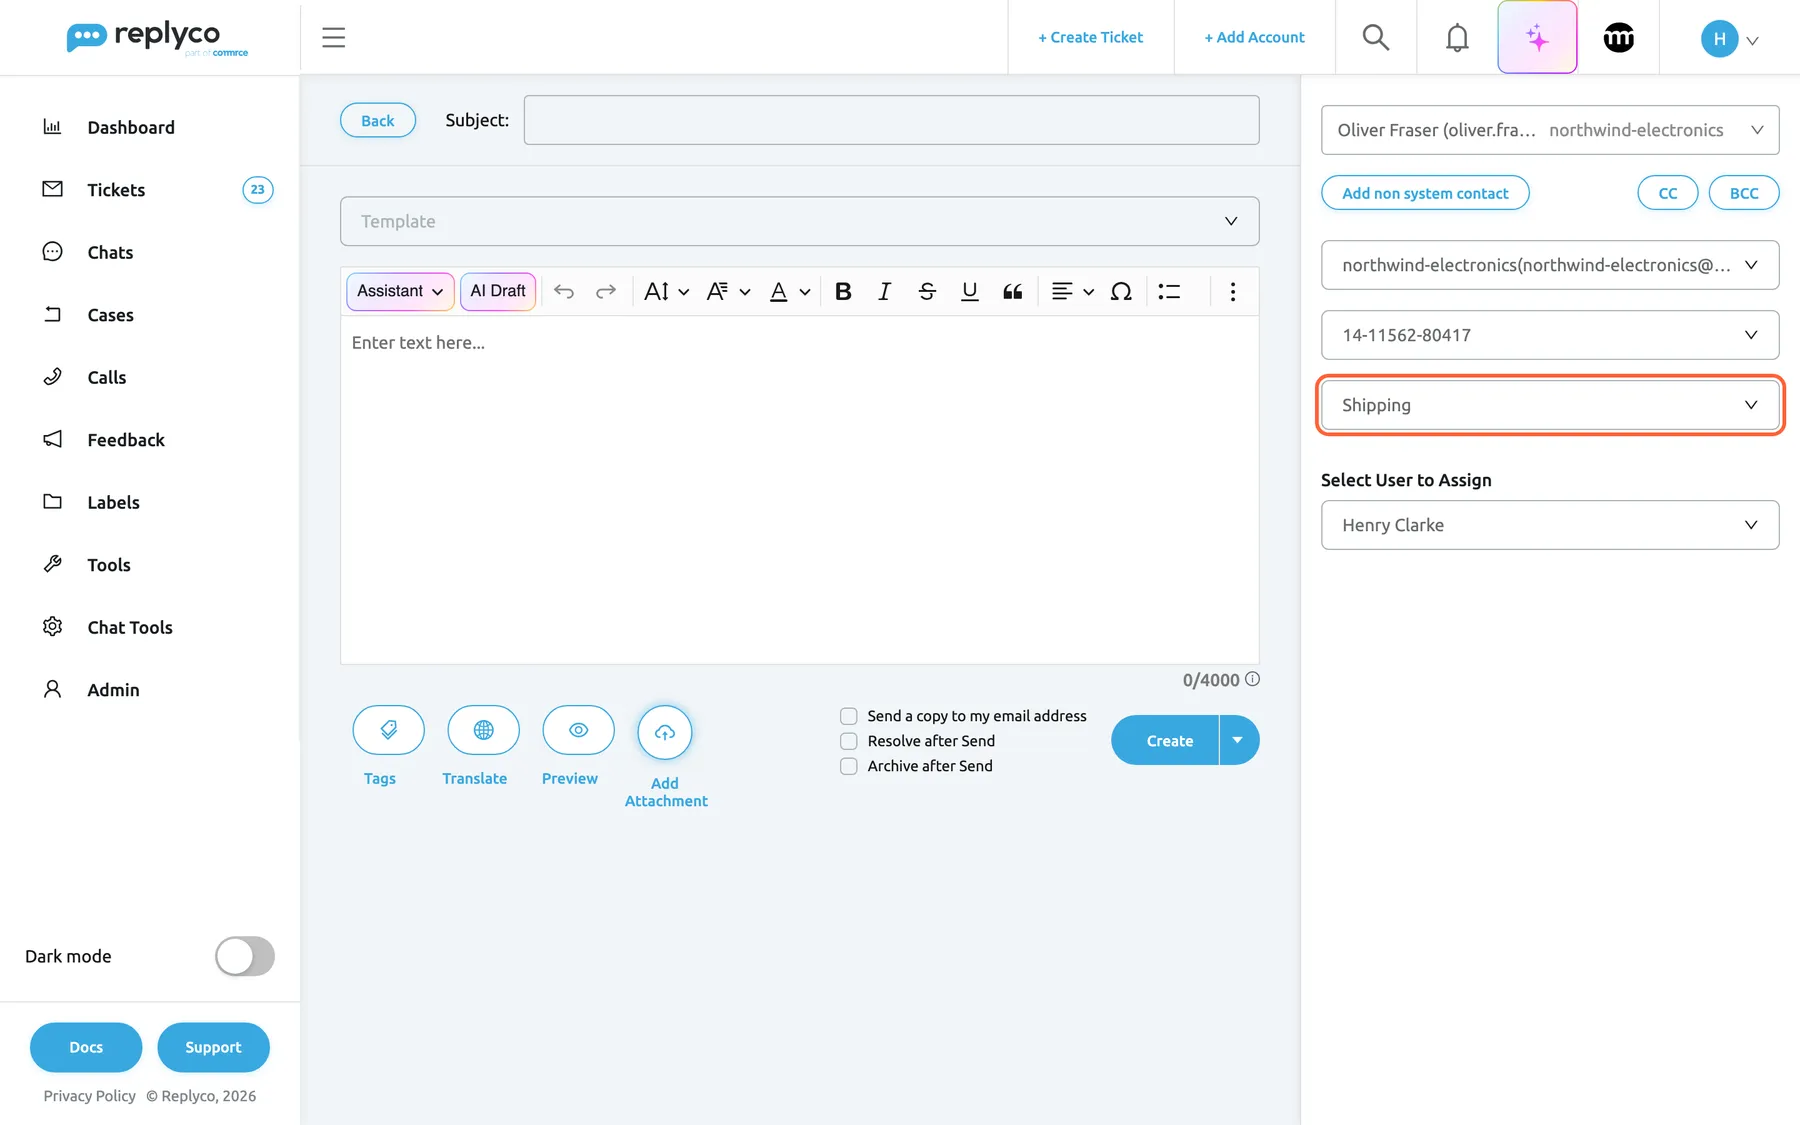Apply strikethrough formatting
Screen dimensions: 1800x1125
coord(927,291)
